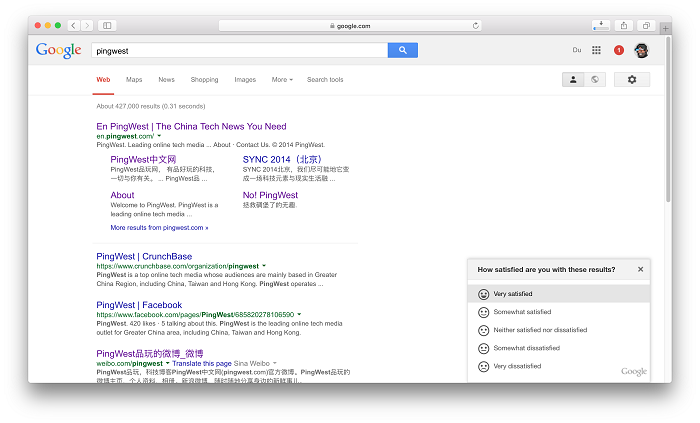Open dropdown arrow beside crunchbase URL
Image resolution: width=700 pixels, height=423 pixels.
(264, 266)
